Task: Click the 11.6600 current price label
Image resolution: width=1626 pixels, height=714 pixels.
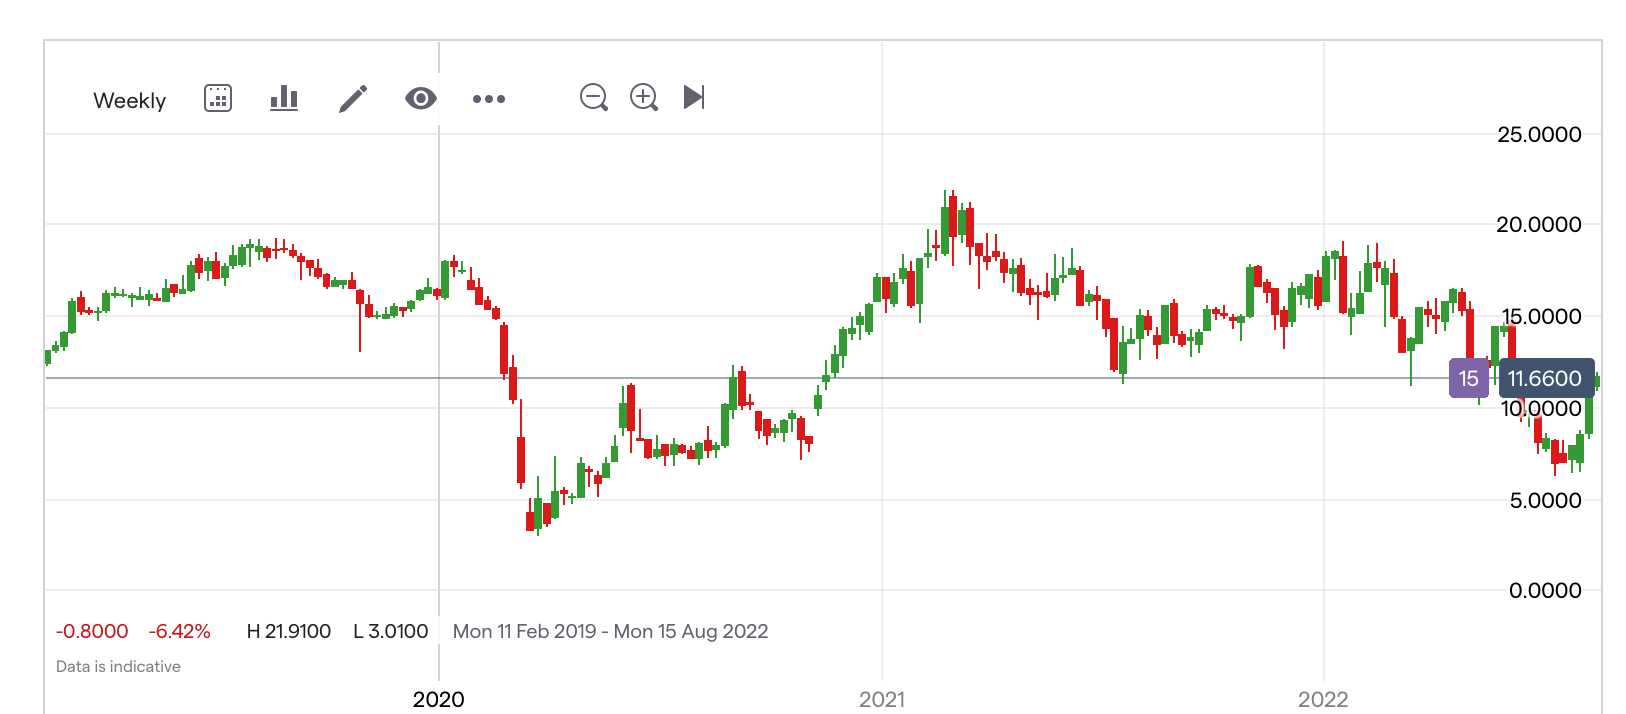Action: click(1545, 379)
